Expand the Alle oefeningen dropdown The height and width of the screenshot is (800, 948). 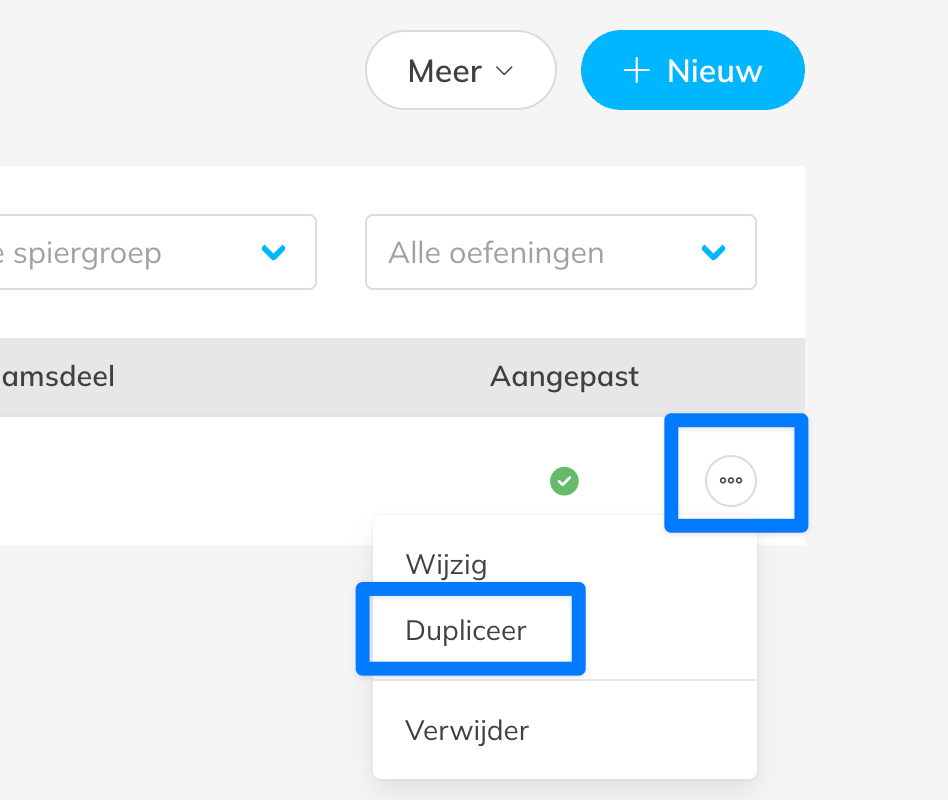point(560,252)
